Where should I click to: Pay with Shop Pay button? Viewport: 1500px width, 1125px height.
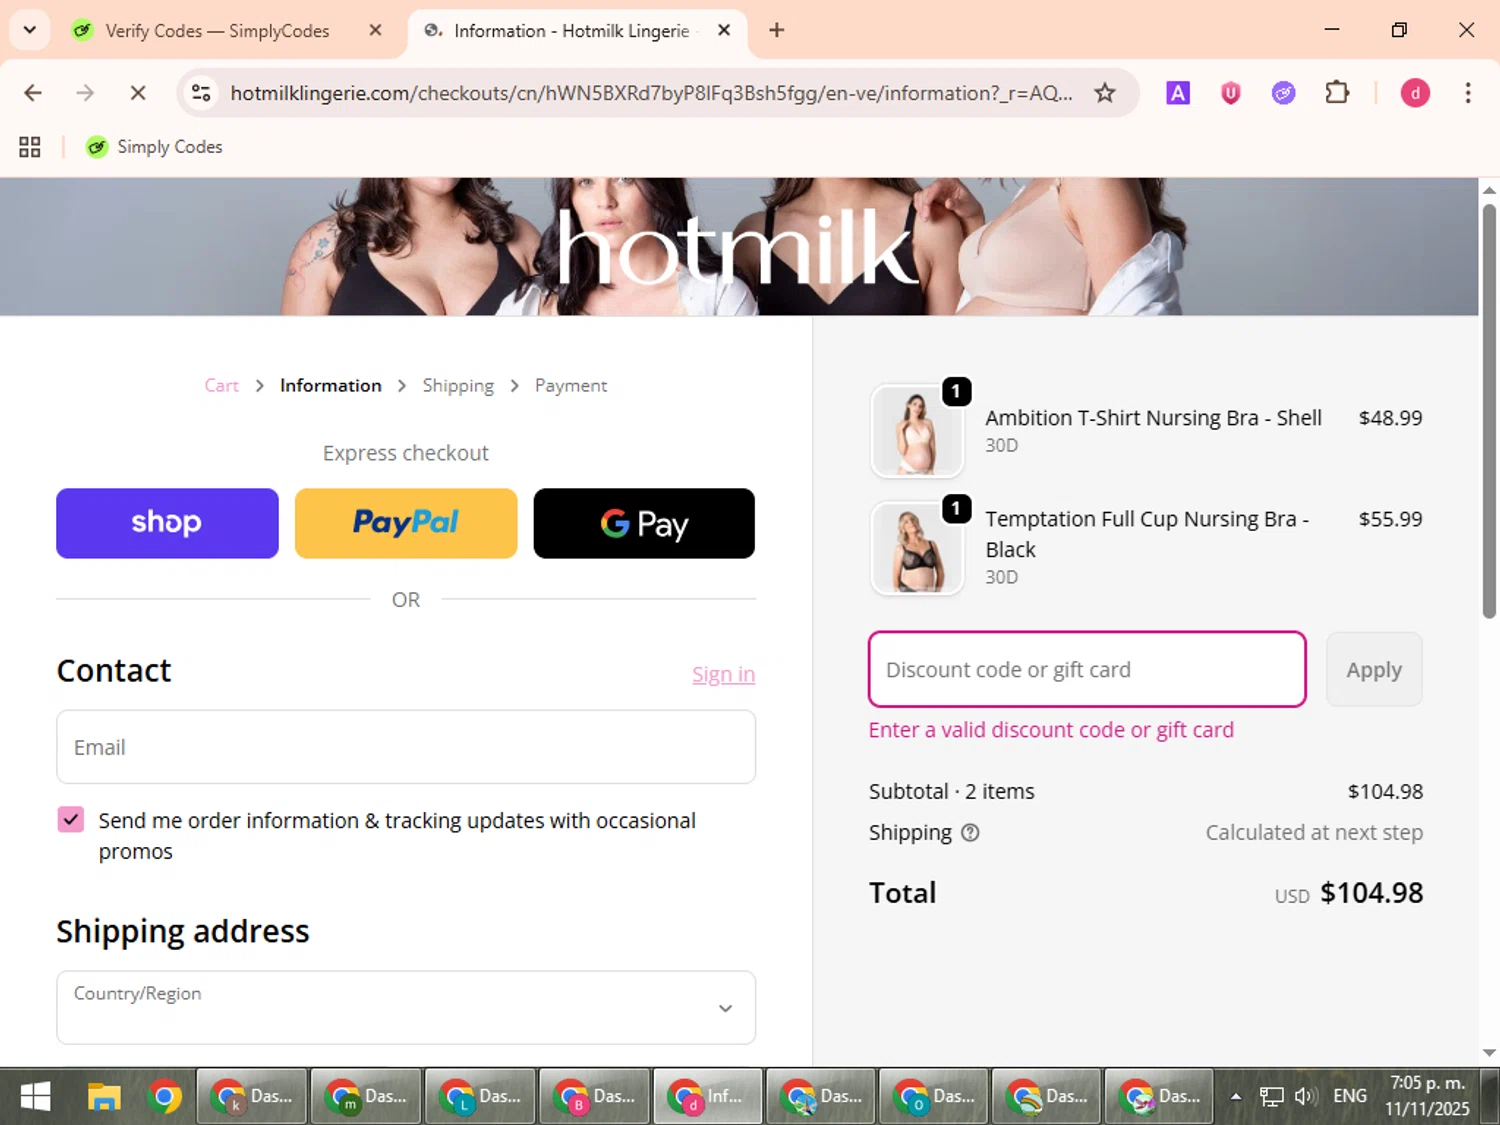[167, 523]
